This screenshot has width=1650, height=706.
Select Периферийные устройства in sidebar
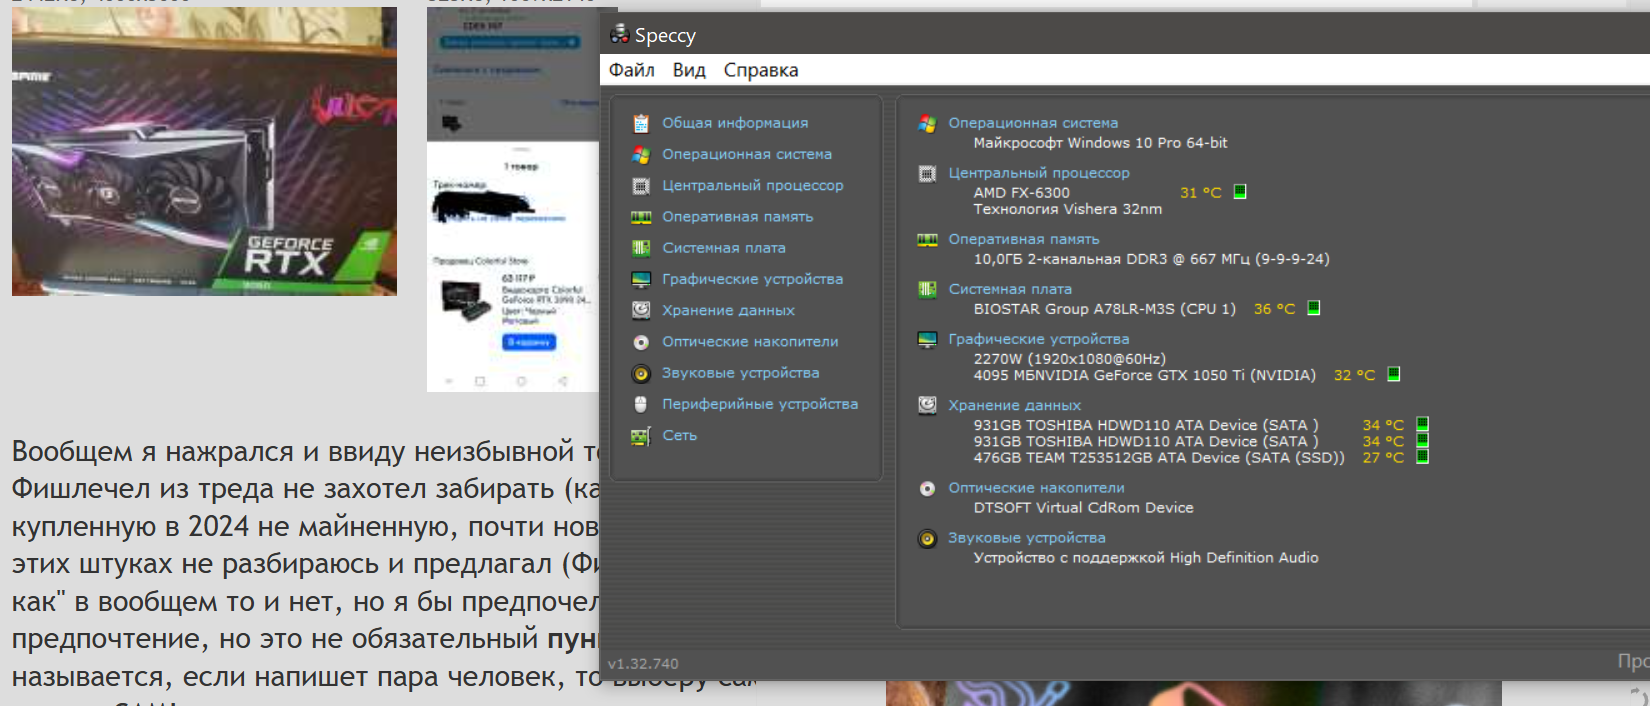pyautogui.click(x=760, y=404)
